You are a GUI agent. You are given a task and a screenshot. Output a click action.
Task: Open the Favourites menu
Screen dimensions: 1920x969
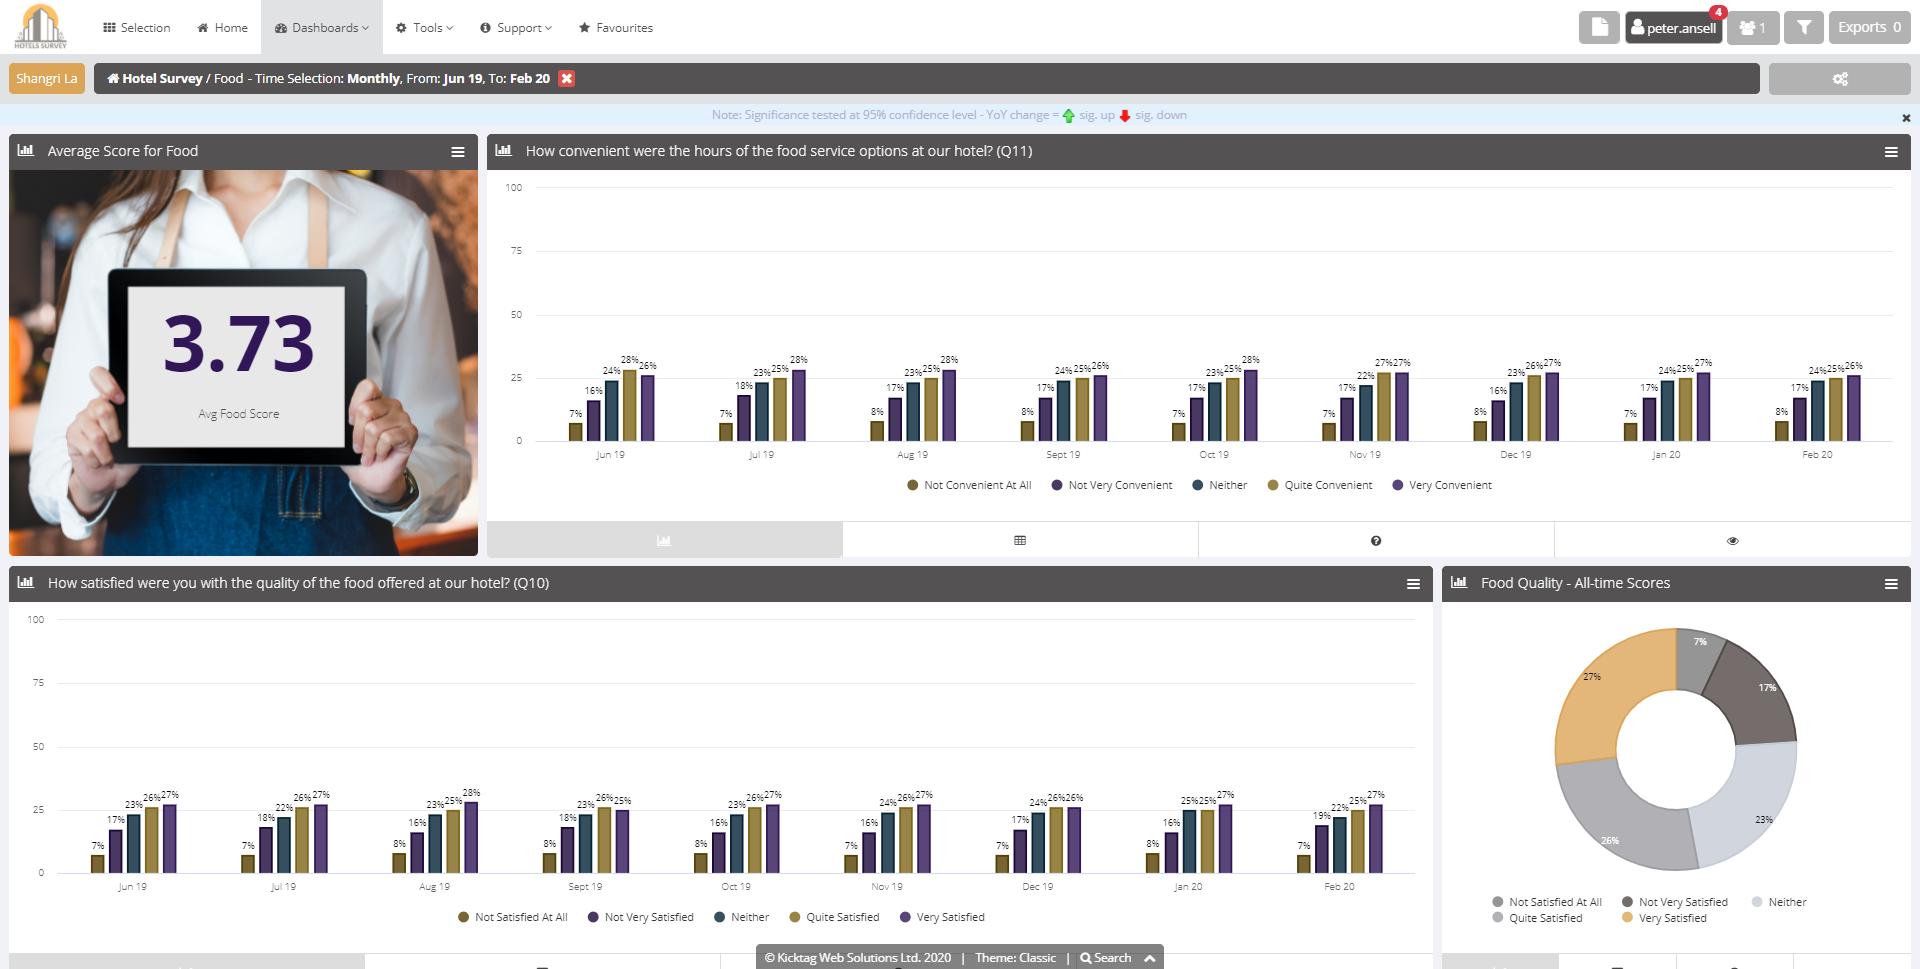pyautogui.click(x=615, y=27)
